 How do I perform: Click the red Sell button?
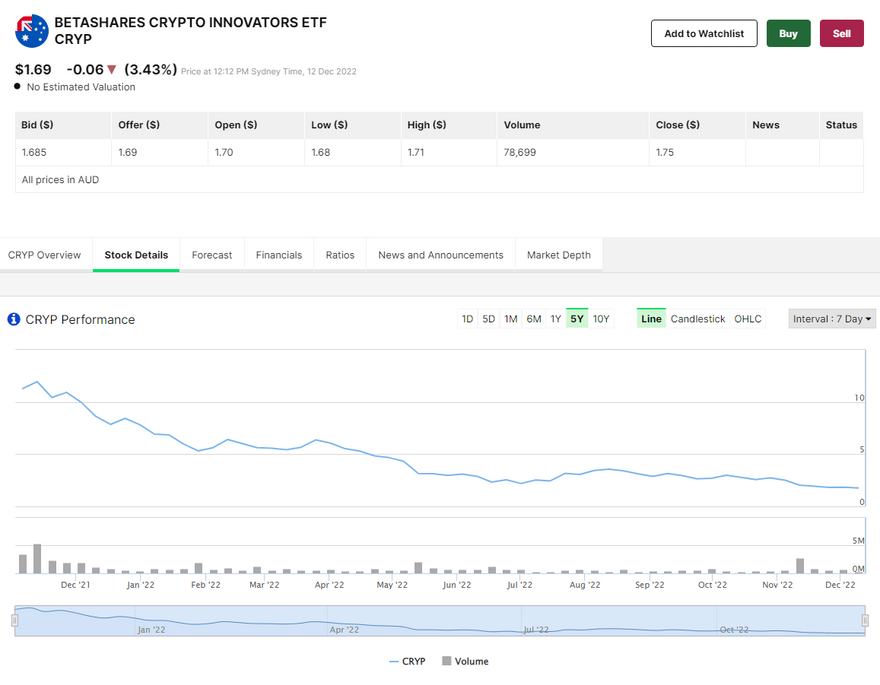pyautogui.click(x=841, y=34)
